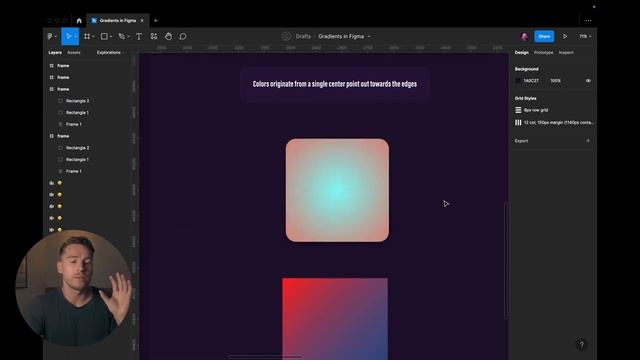640x360 pixels.
Task: Click the canvas vertical scrollbar
Action: 506,260
